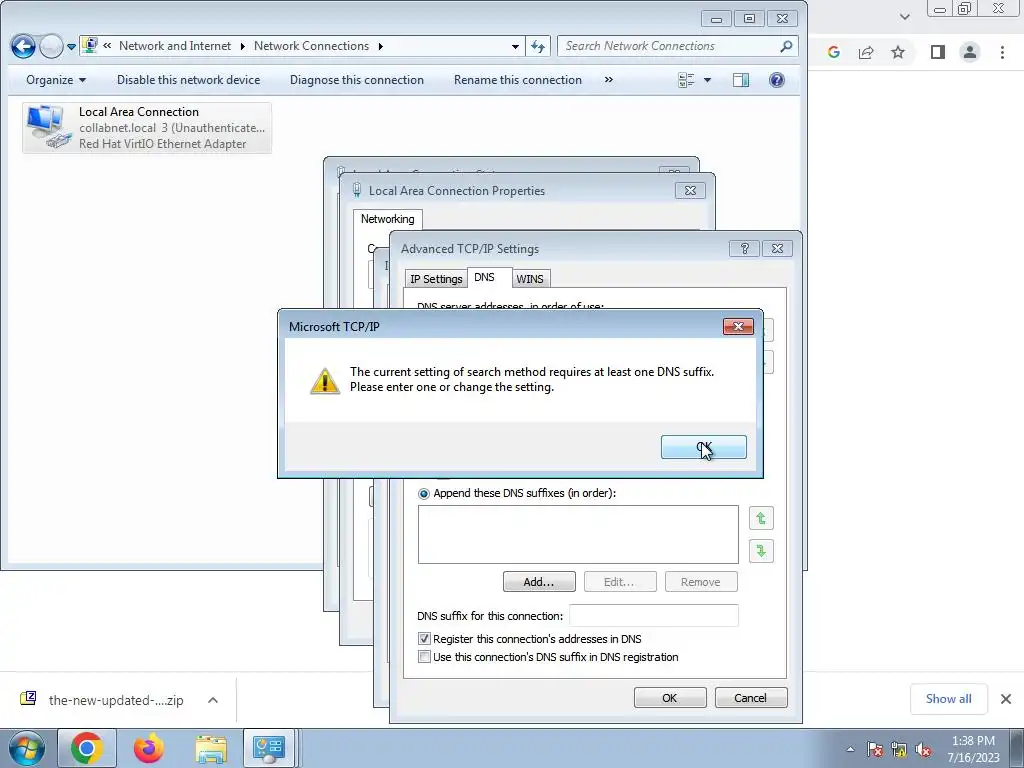1024x768 pixels.
Task: Click the Back arrow in Network Connections
Action: click(23, 46)
